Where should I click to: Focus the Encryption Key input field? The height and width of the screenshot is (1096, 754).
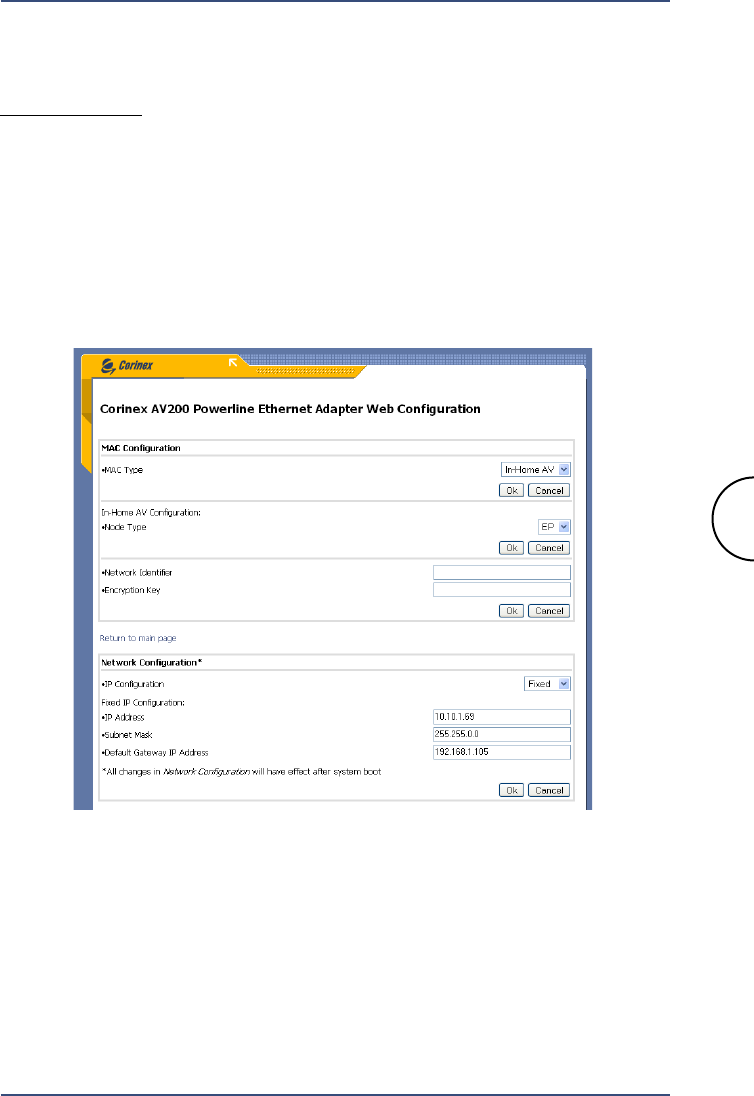502,590
